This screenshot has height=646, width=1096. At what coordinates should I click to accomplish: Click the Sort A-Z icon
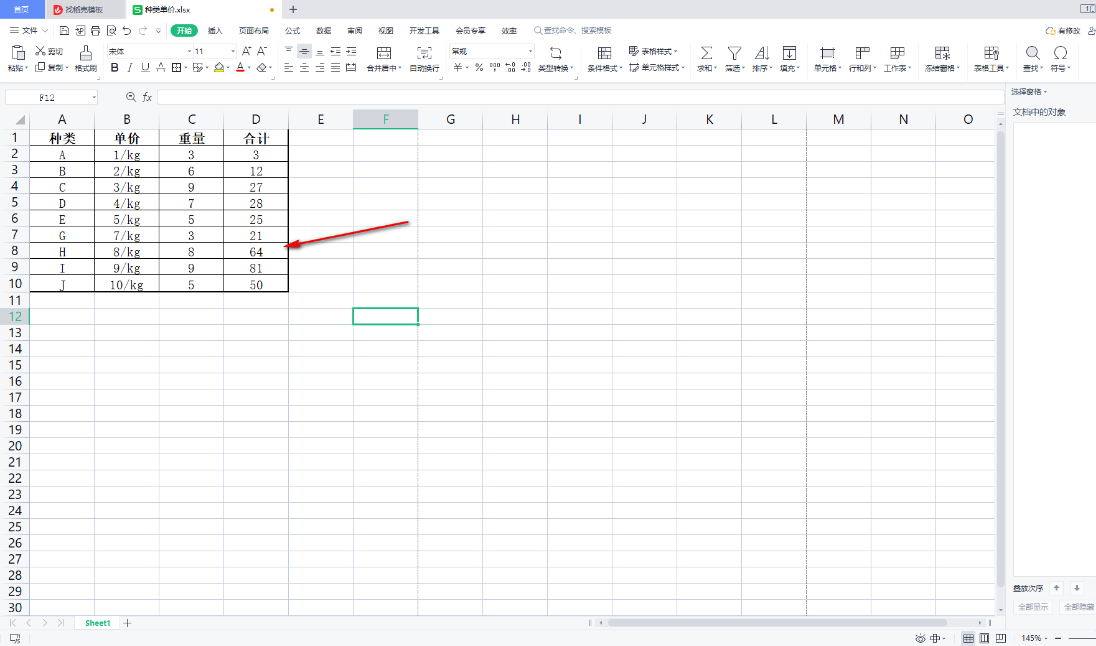pos(762,53)
